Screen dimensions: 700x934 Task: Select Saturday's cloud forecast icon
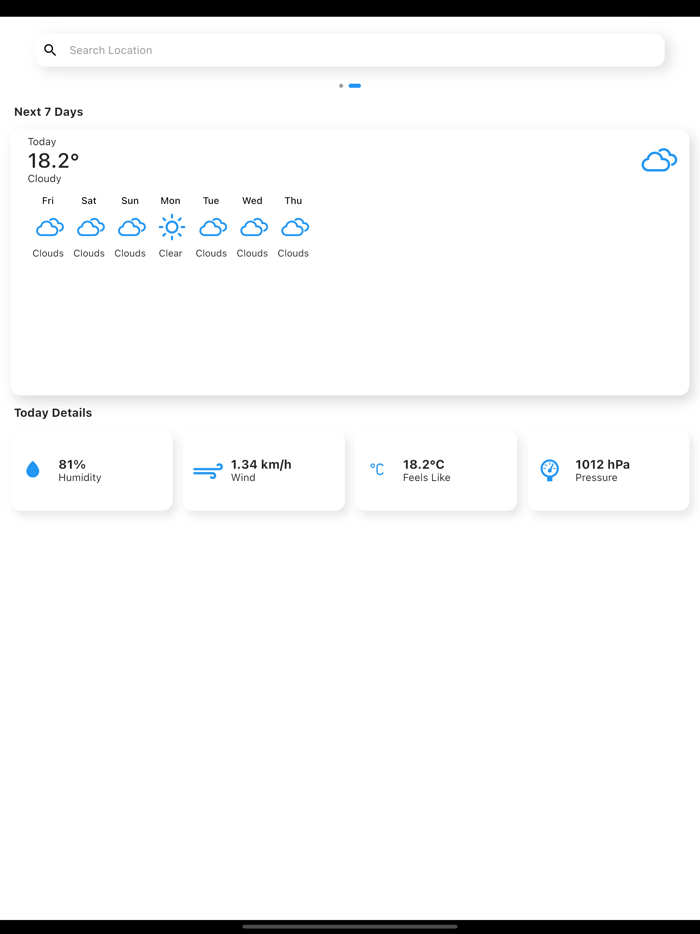click(x=91, y=227)
